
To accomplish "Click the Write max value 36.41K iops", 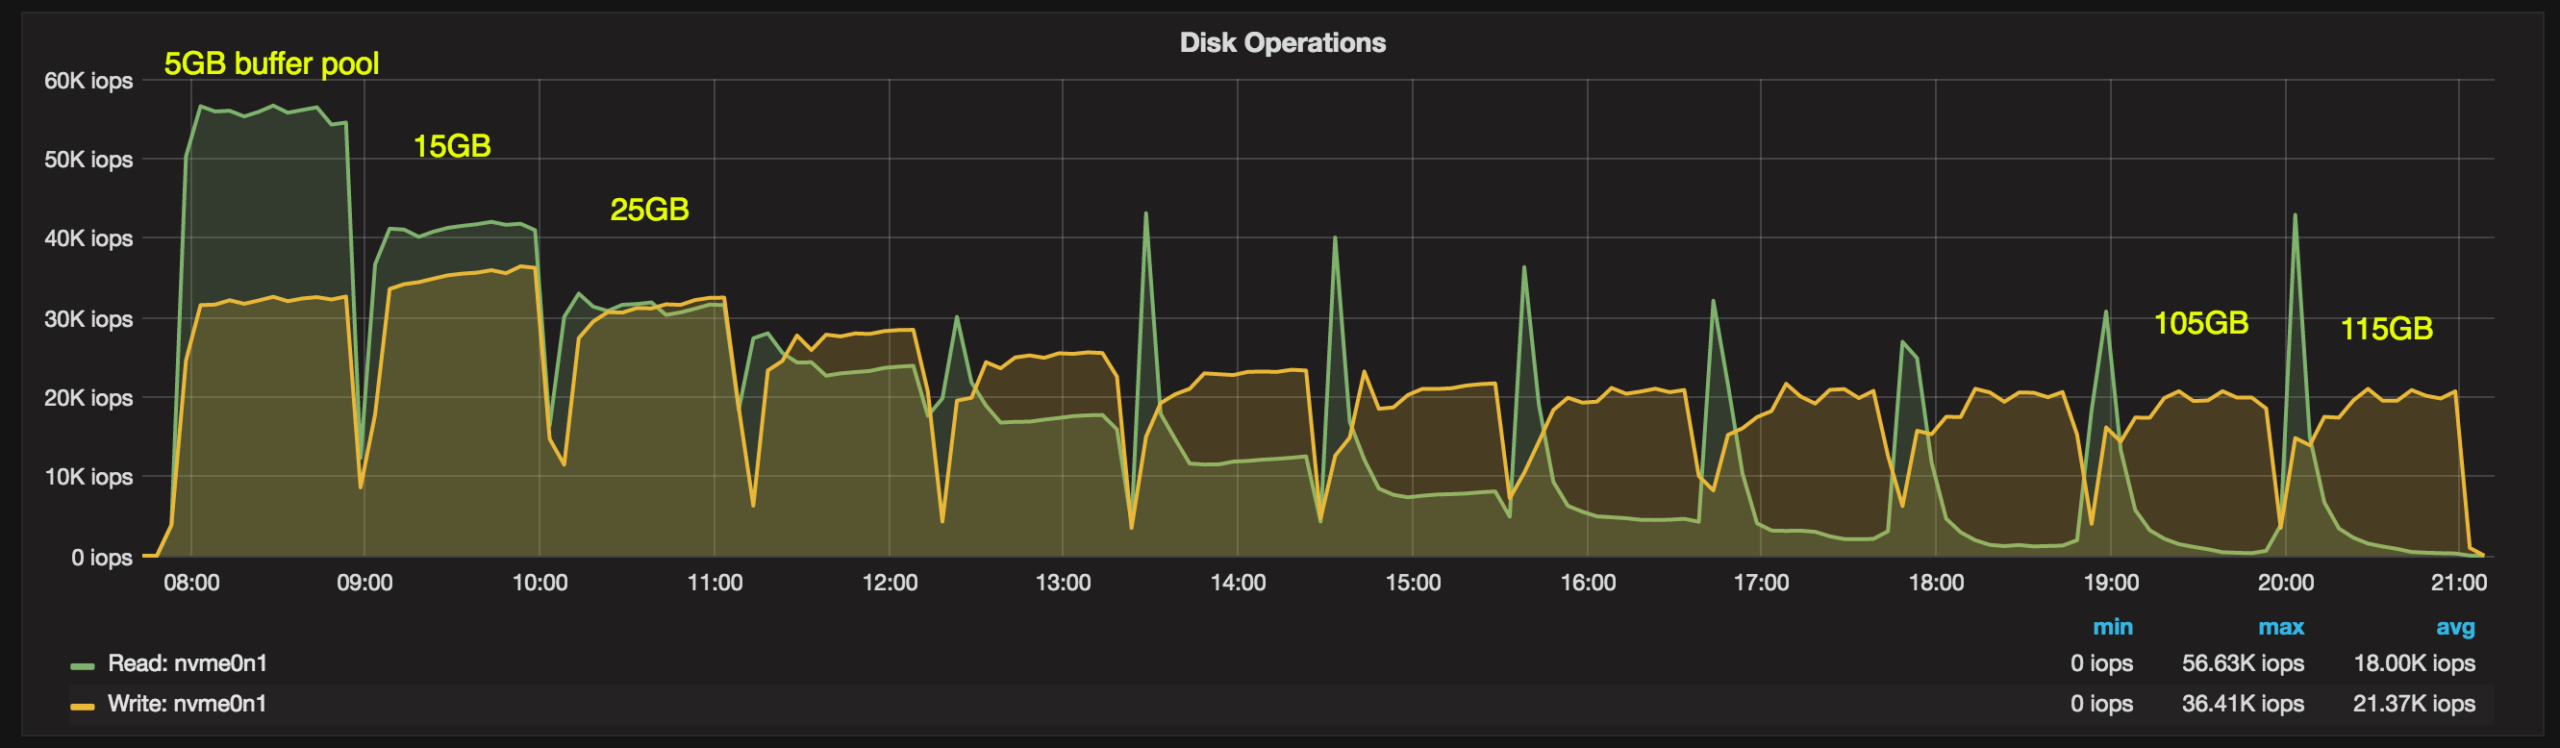I will 2242,704.
